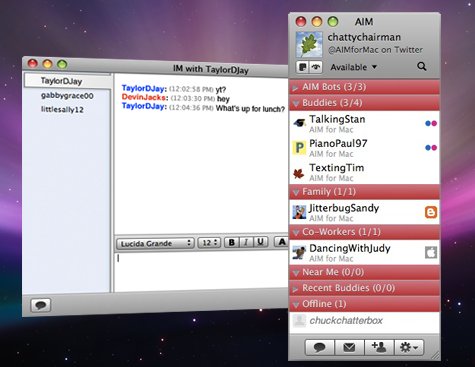Image resolution: width=475 pixels, height=367 pixels.
Task: Toggle bold formatting in IM window
Action: tap(232, 242)
